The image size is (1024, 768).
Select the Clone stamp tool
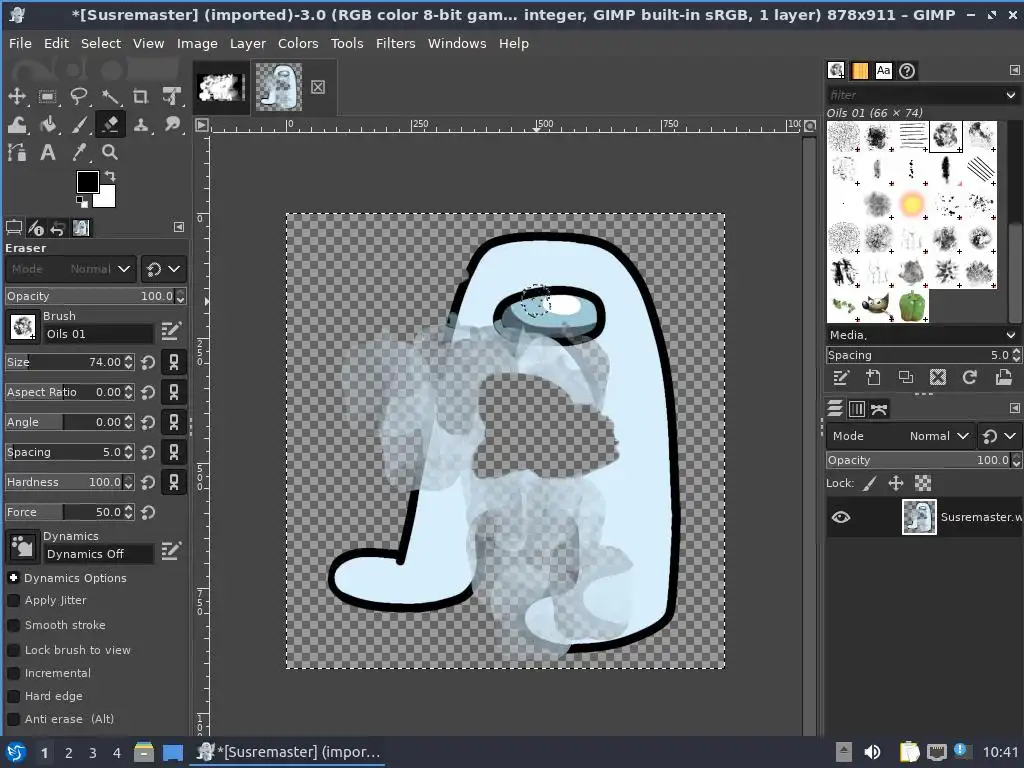[141, 124]
